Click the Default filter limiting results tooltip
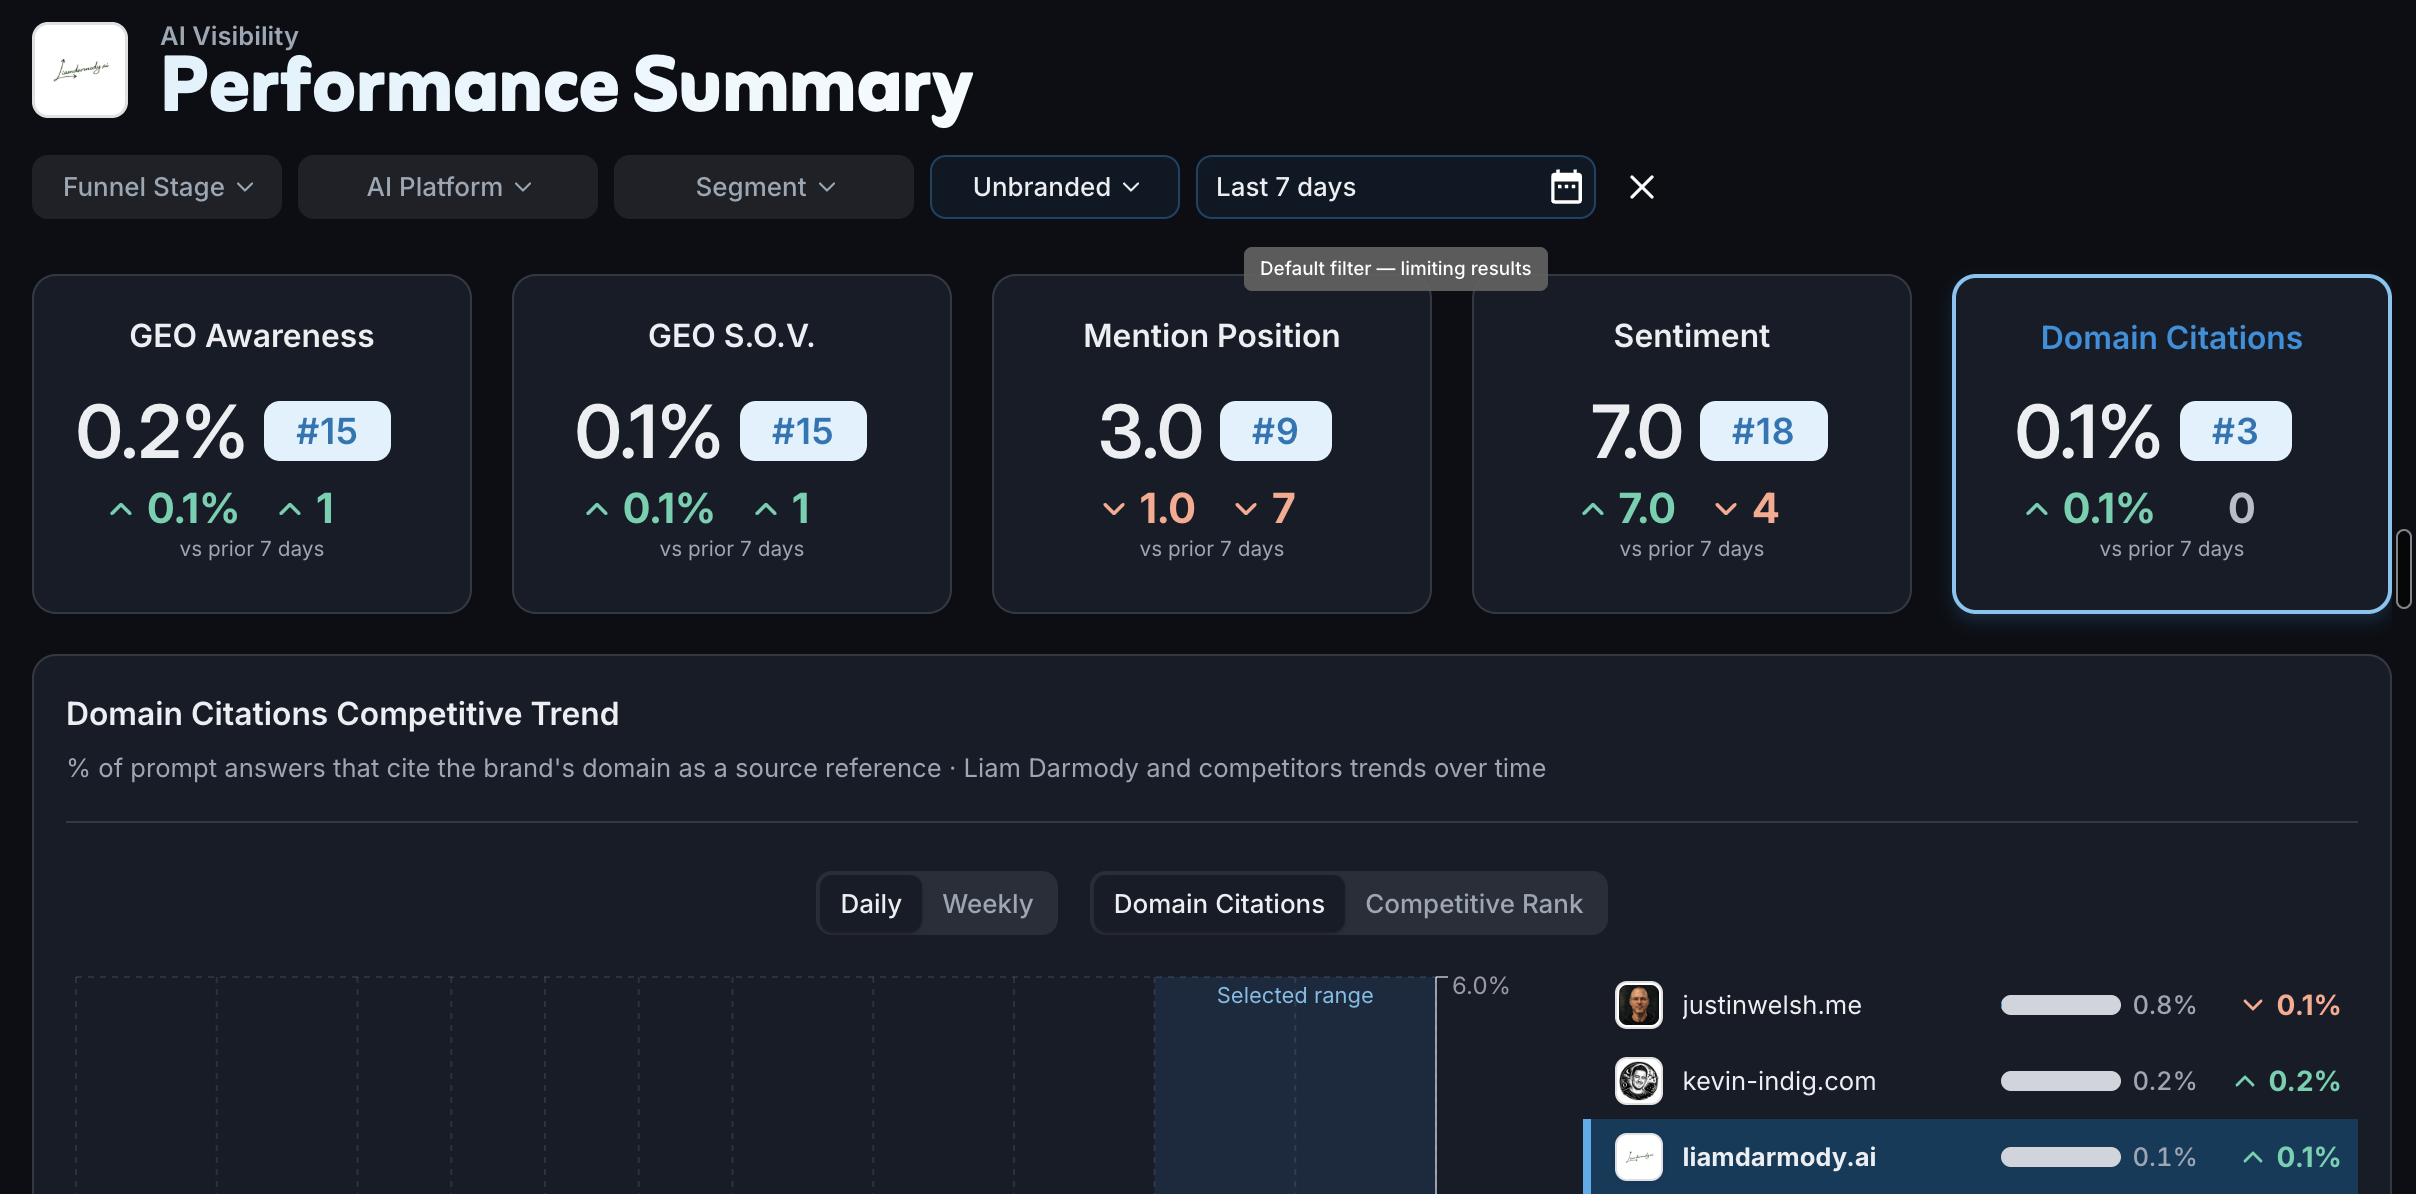The height and width of the screenshot is (1194, 2416). coord(1395,269)
